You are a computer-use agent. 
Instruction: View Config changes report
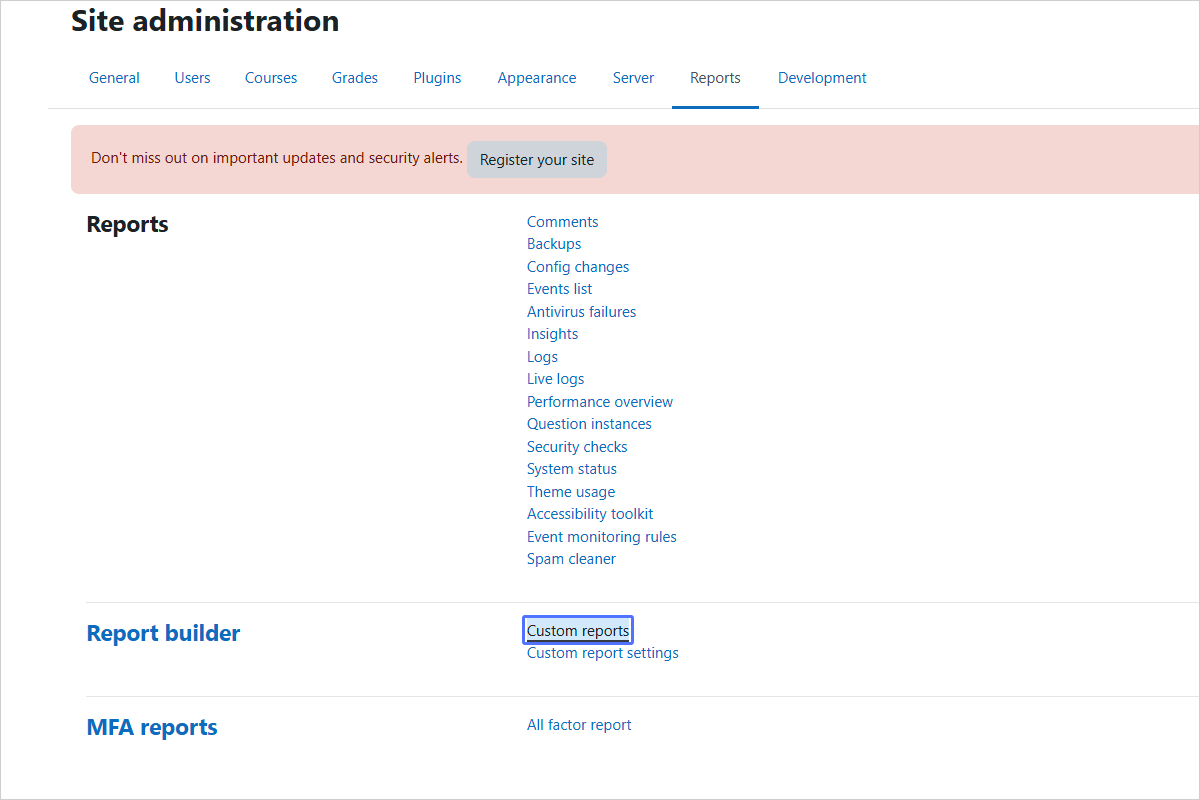click(x=578, y=267)
